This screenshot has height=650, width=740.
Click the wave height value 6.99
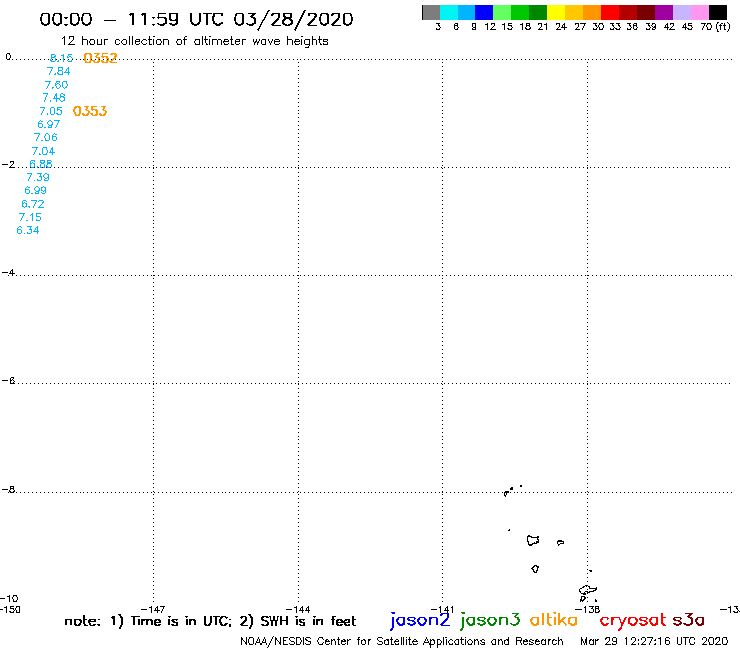35,190
